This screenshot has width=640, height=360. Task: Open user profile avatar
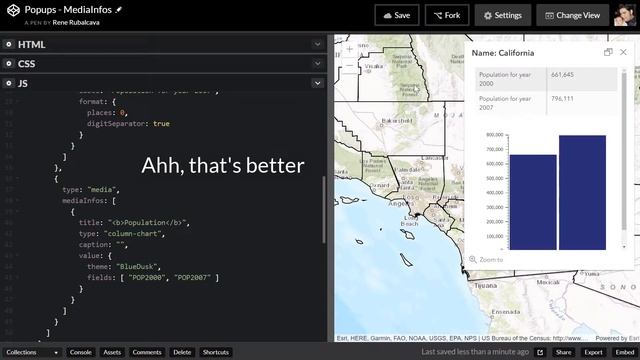(625, 15)
